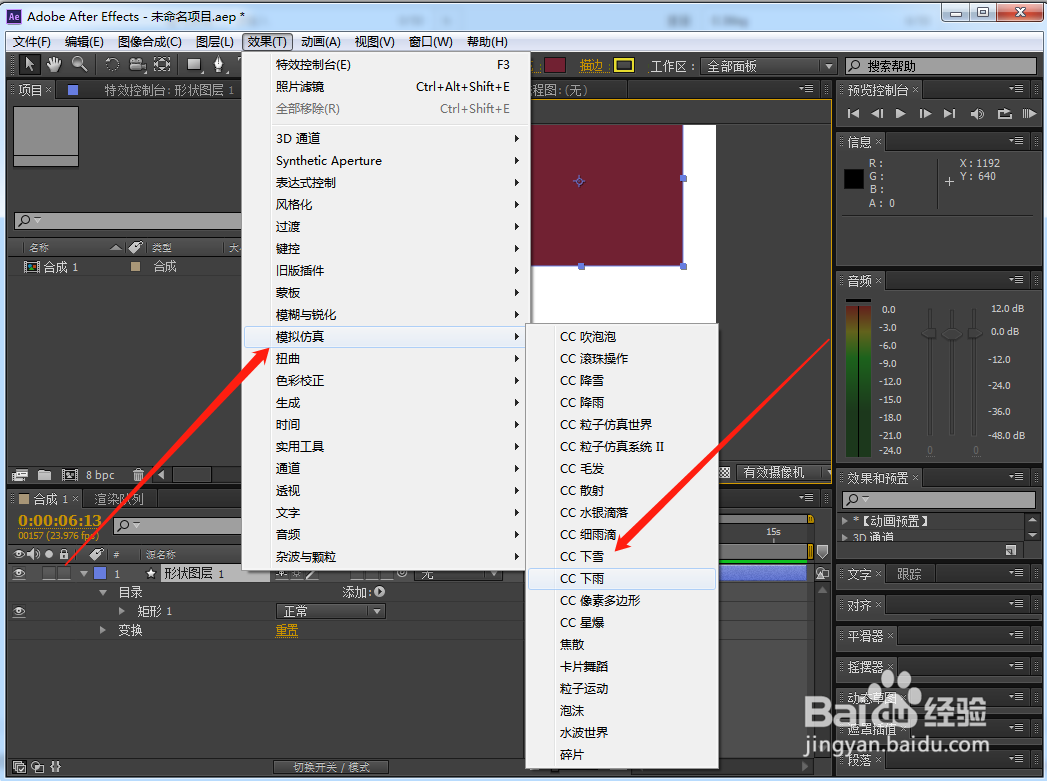Open the 图层(L) menu
This screenshot has height=781, width=1047.
point(214,41)
